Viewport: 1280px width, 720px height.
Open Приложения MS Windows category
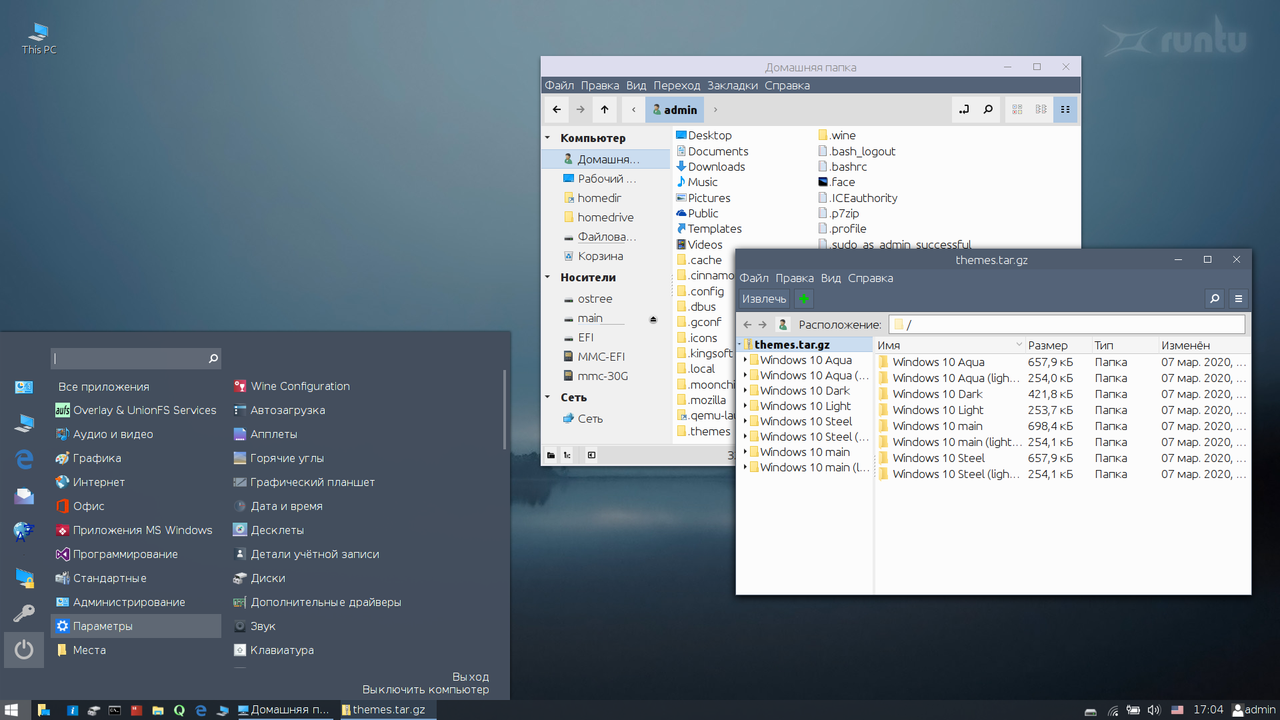(x=136, y=530)
